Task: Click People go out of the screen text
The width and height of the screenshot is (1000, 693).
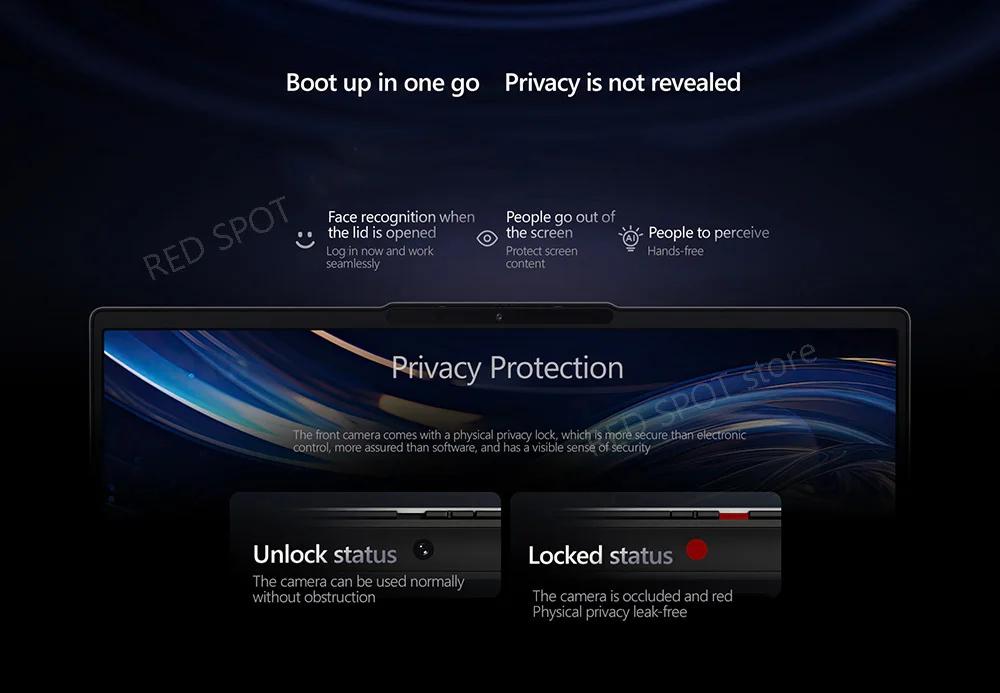Action: [561, 225]
